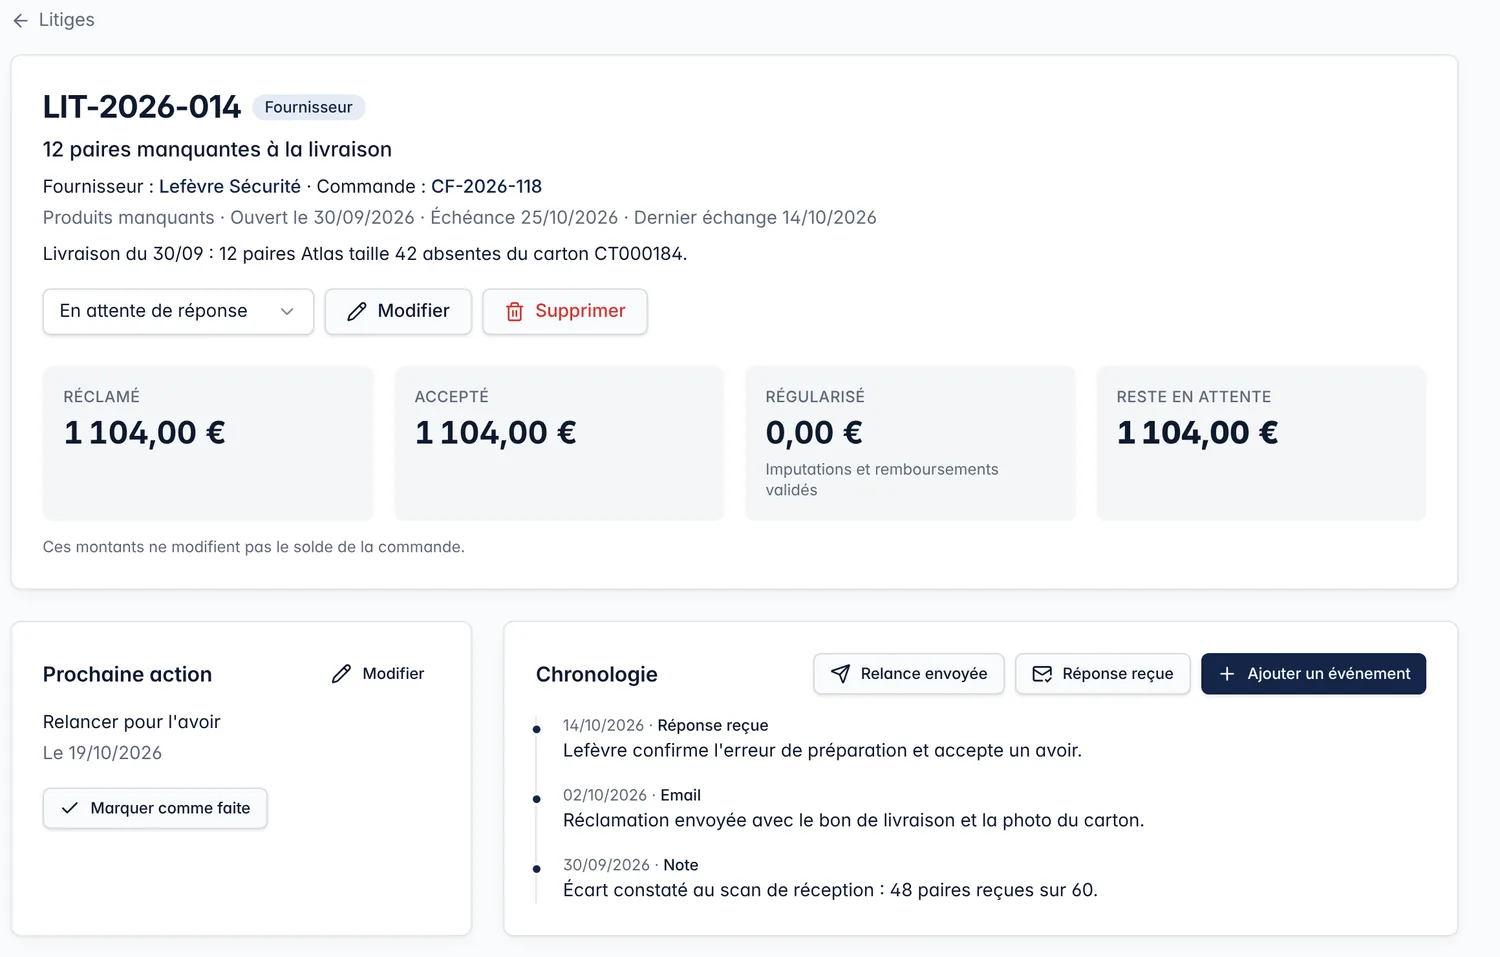The height and width of the screenshot is (957, 1500).
Task: Click the Chronologie heading
Action: 597,675
